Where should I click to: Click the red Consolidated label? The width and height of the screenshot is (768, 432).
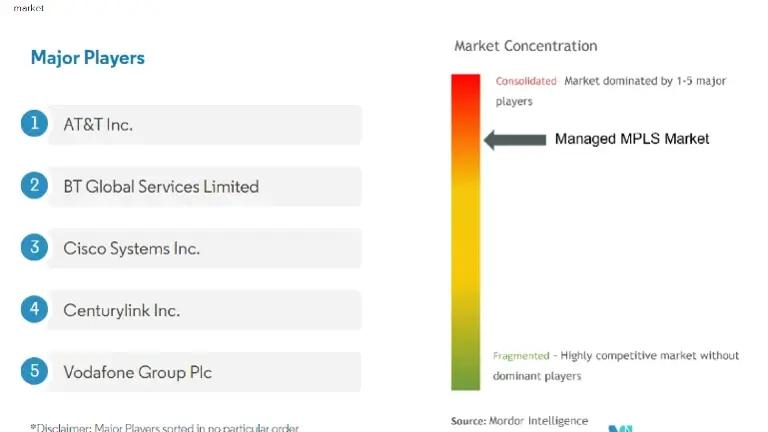[x=526, y=81]
